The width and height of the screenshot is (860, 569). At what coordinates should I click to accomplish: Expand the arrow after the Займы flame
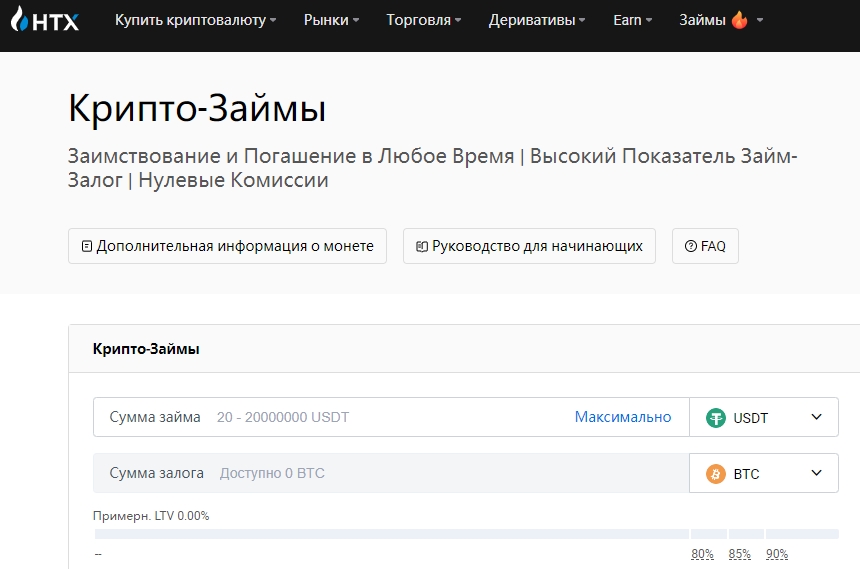click(x=760, y=20)
